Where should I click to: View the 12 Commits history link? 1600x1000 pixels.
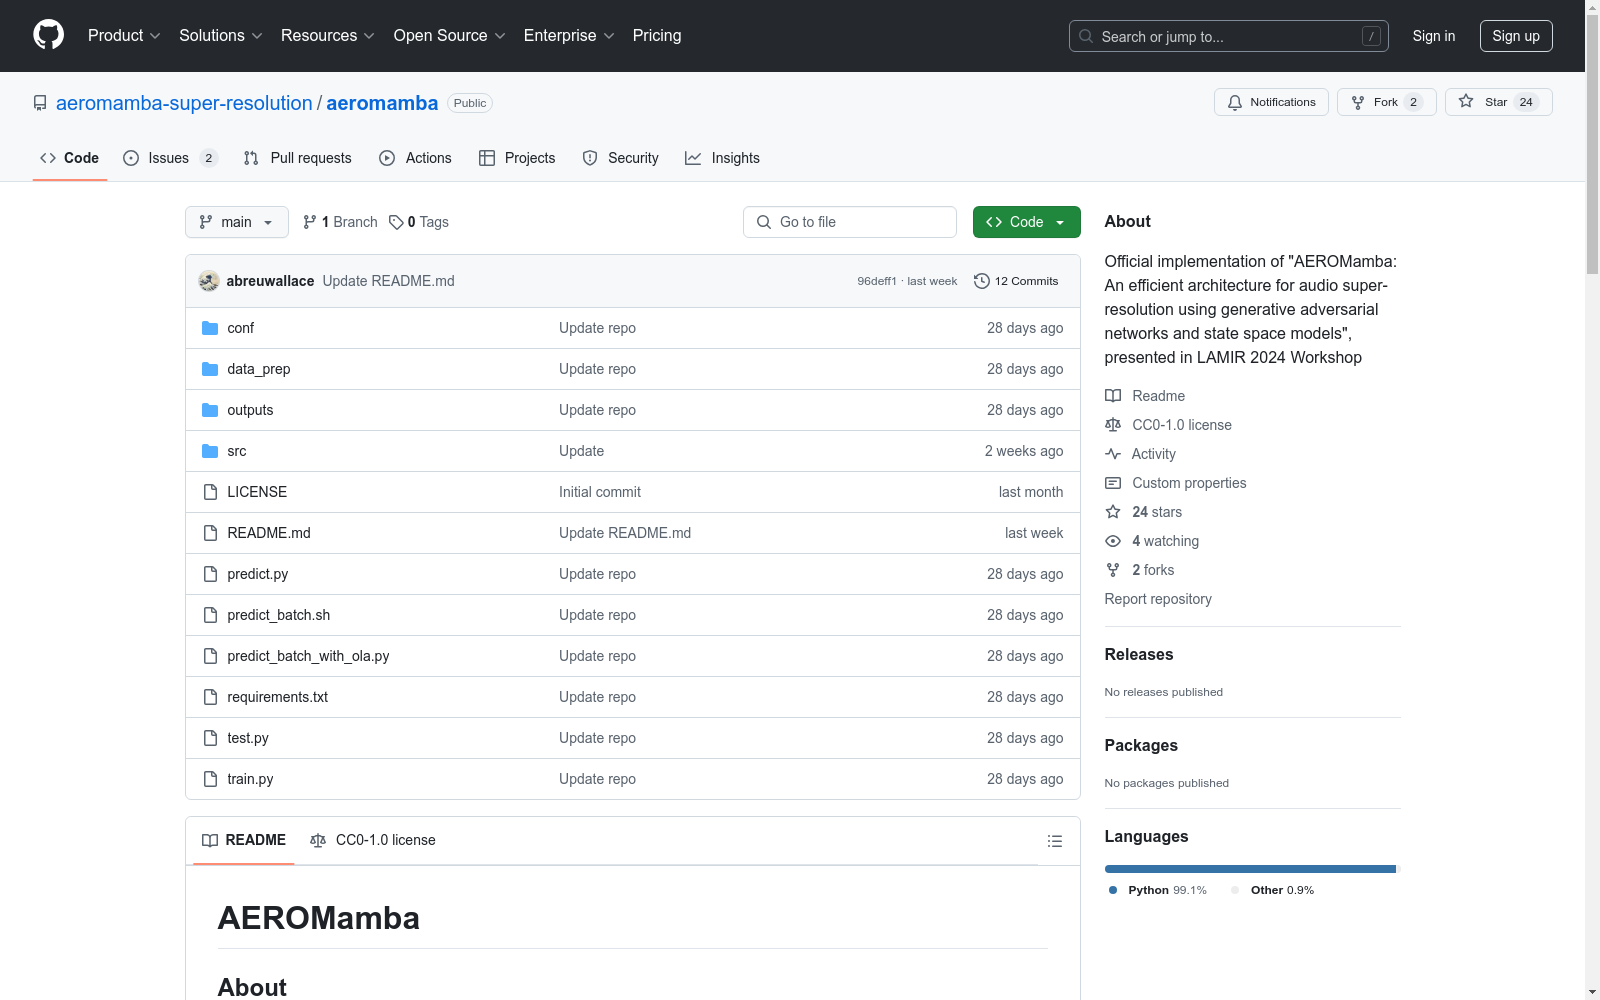pyautogui.click(x=1016, y=281)
